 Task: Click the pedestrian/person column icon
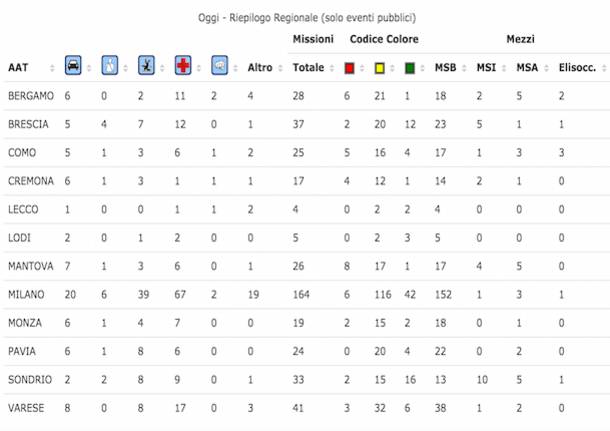[109, 65]
